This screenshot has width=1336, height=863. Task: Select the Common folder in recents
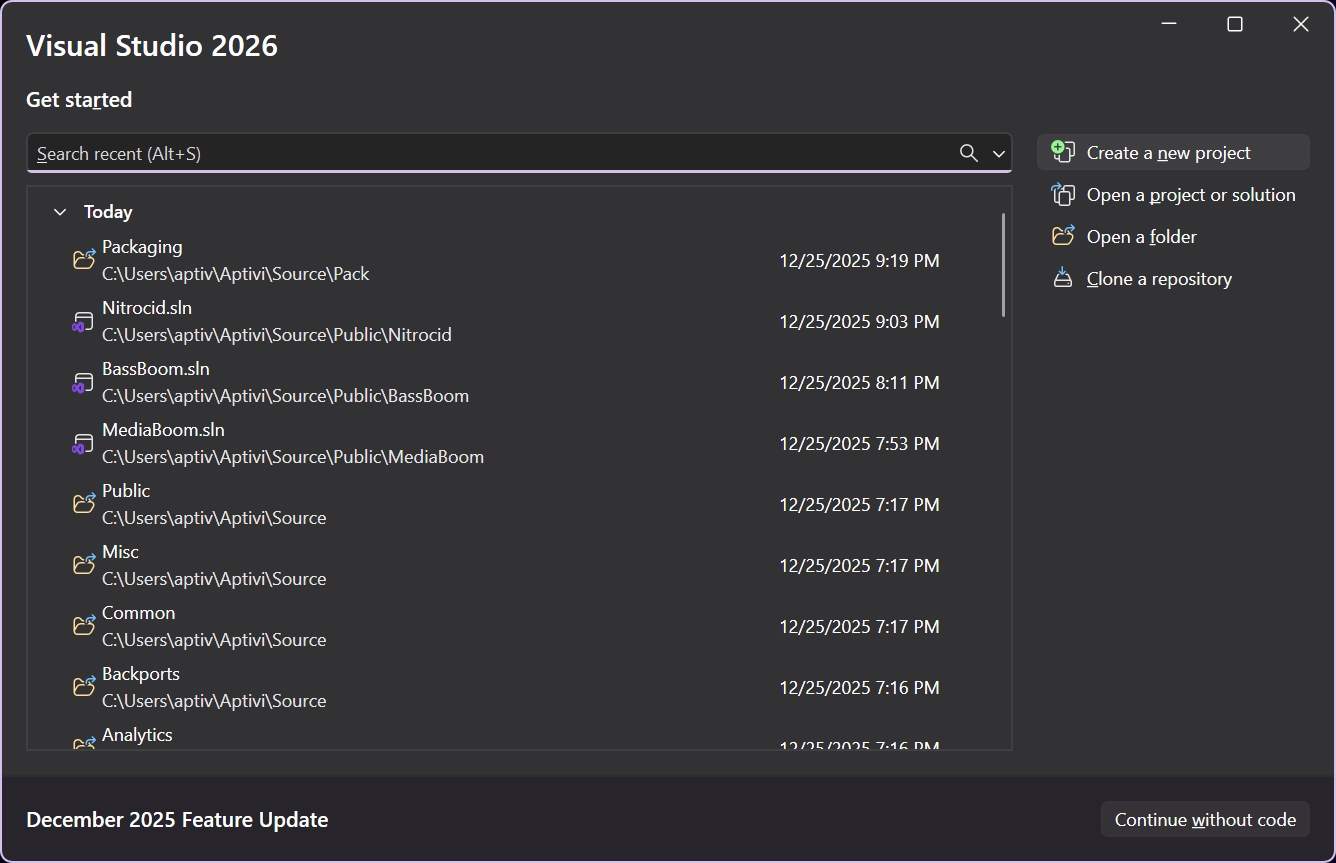tap(138, 613)
